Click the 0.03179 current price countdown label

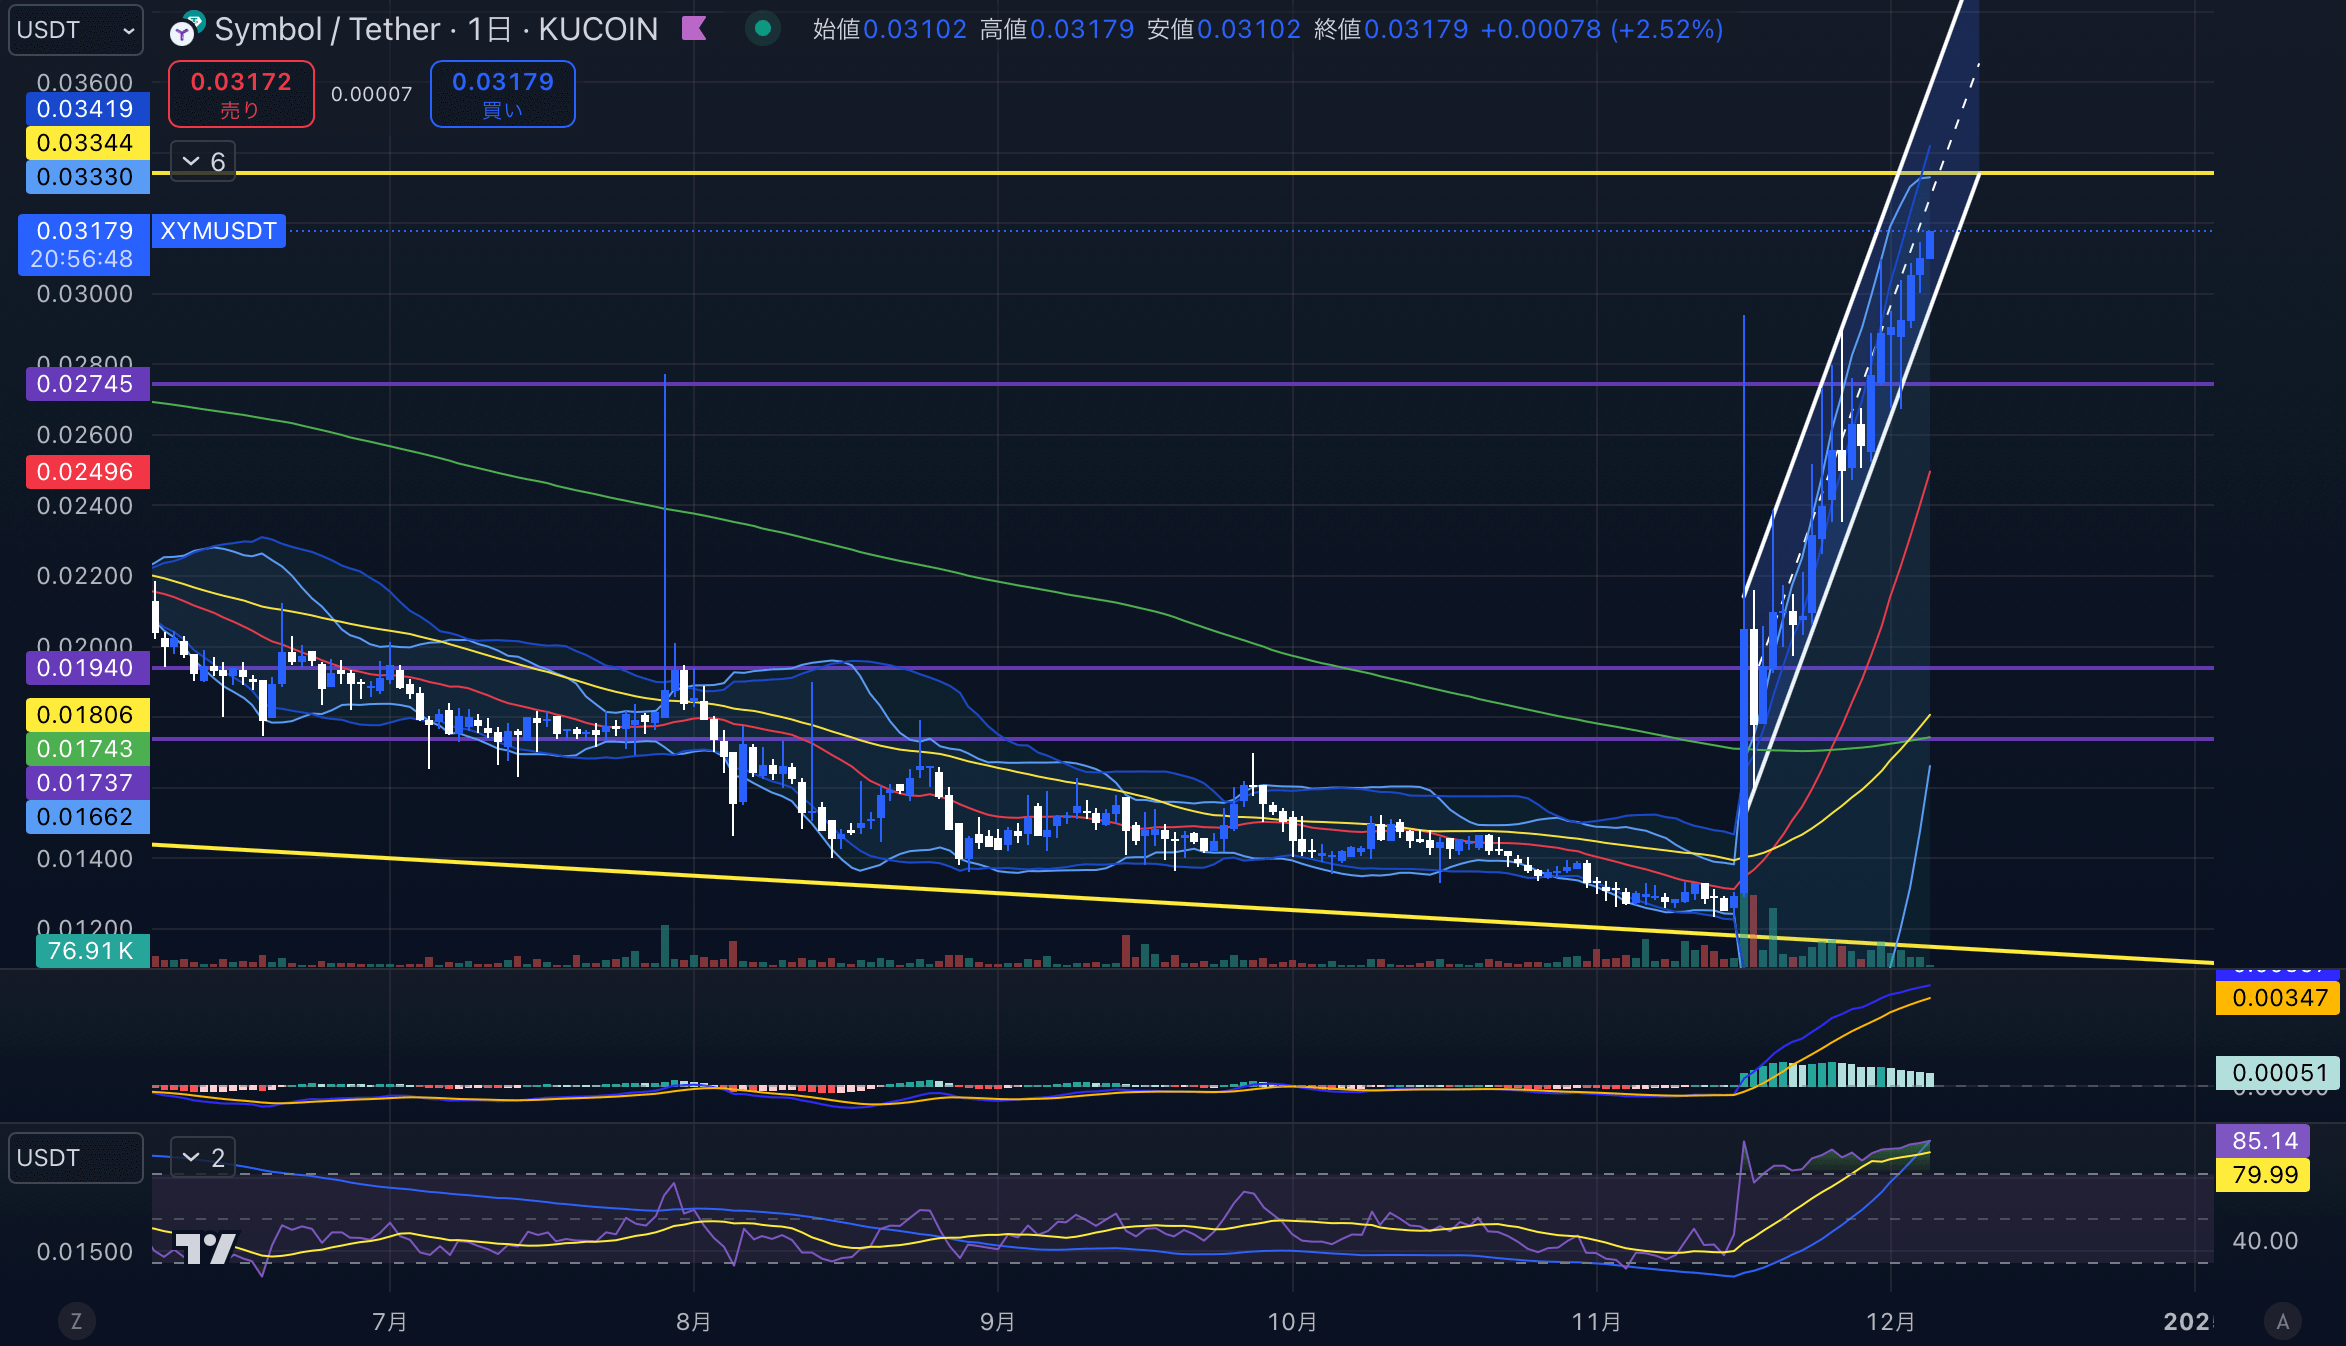(84, 245)
